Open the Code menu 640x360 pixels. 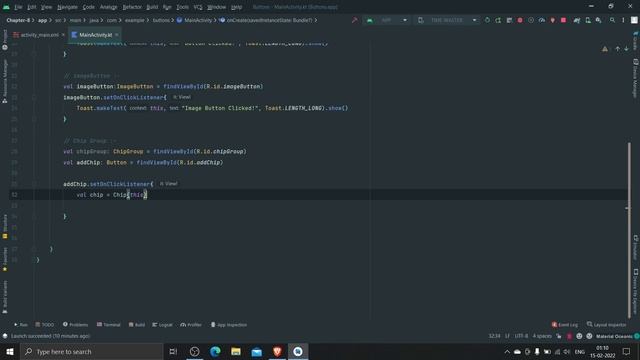(x=89, y=7)
